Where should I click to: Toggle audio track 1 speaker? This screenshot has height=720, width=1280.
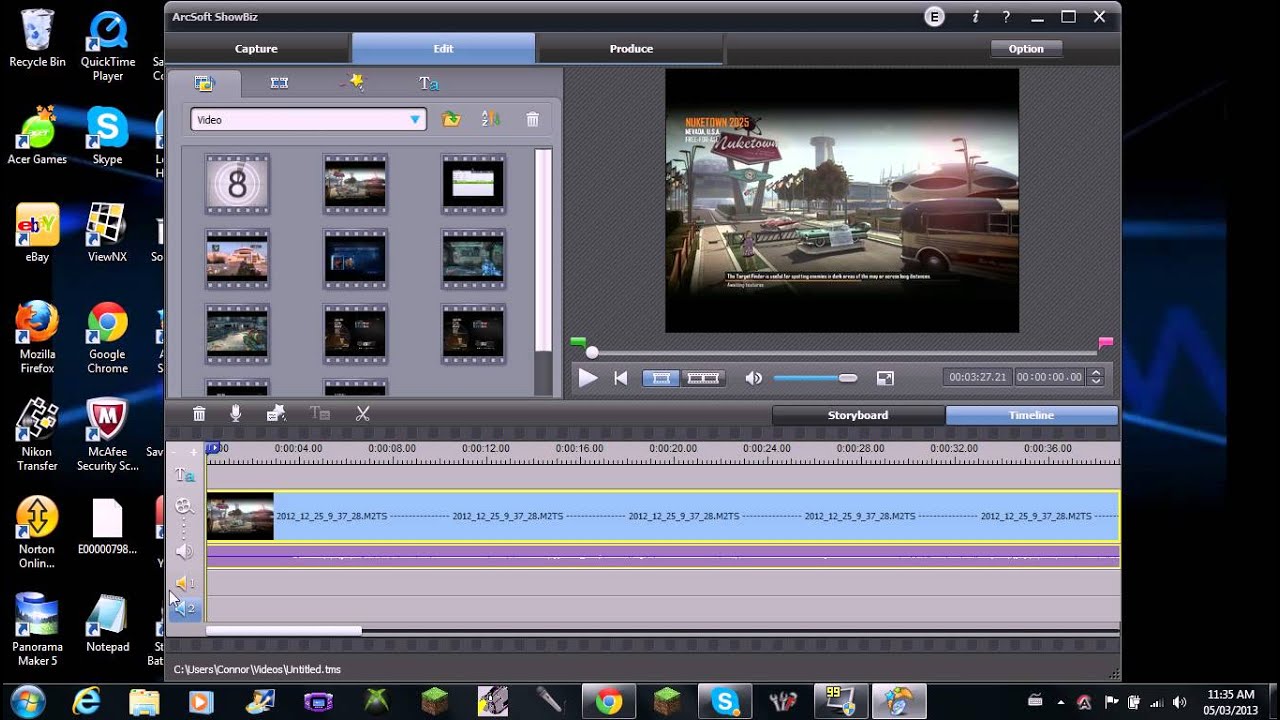pyautogui.click(x=184, y=582)
